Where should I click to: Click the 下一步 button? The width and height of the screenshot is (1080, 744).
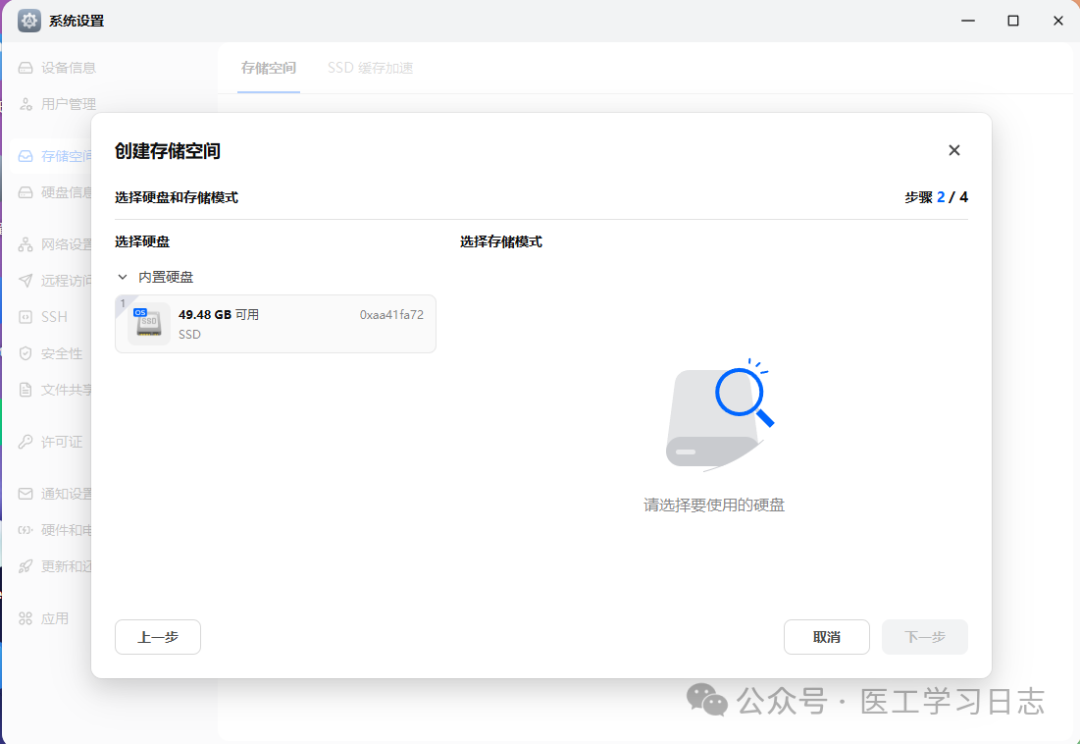[x=924, y=637]
